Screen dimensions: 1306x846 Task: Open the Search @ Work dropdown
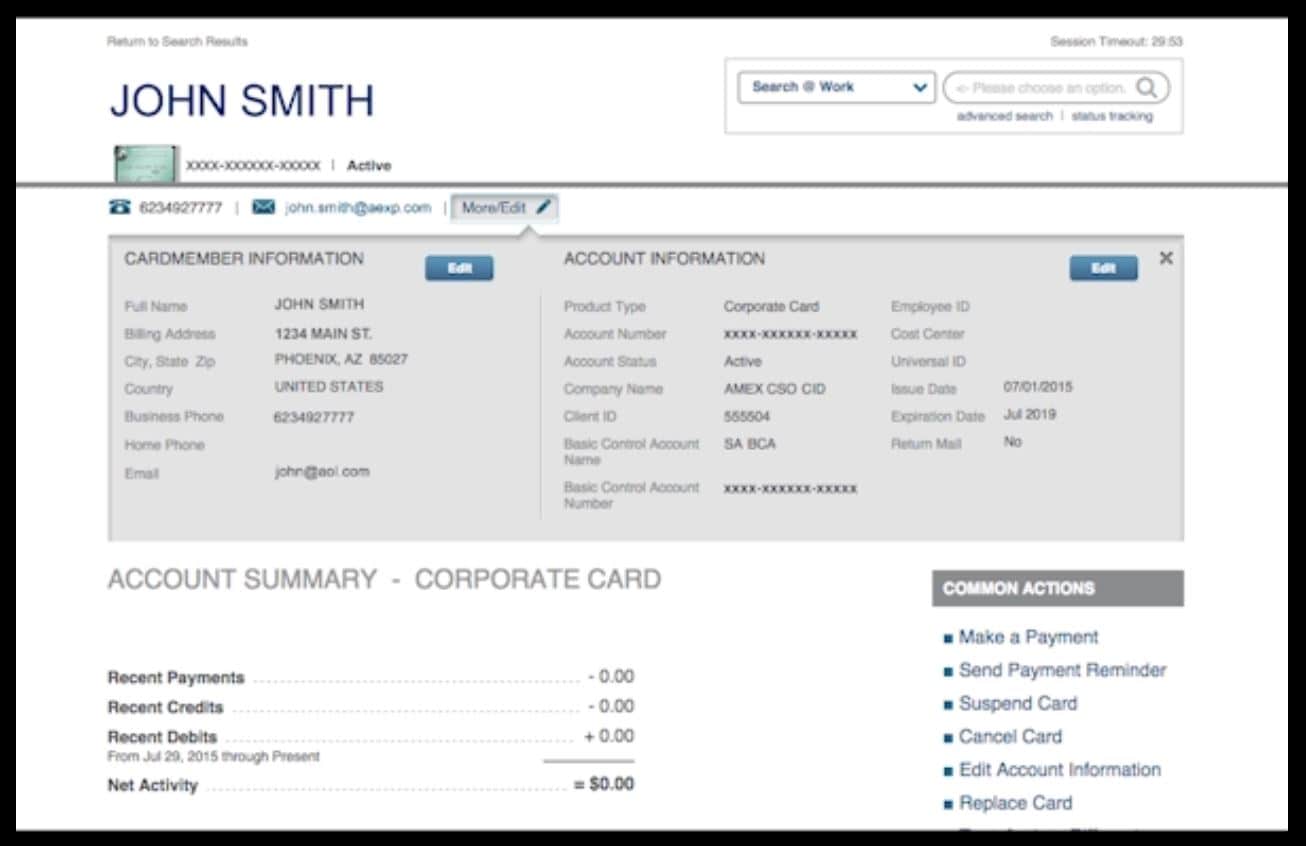click(x=836, y=88)
